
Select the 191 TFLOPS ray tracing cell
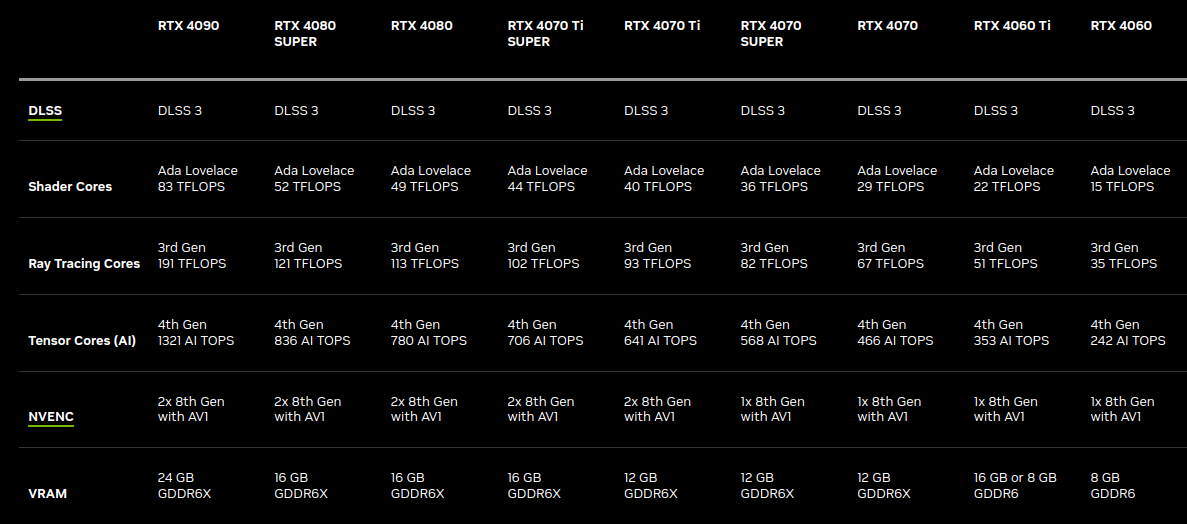[192, 255]
